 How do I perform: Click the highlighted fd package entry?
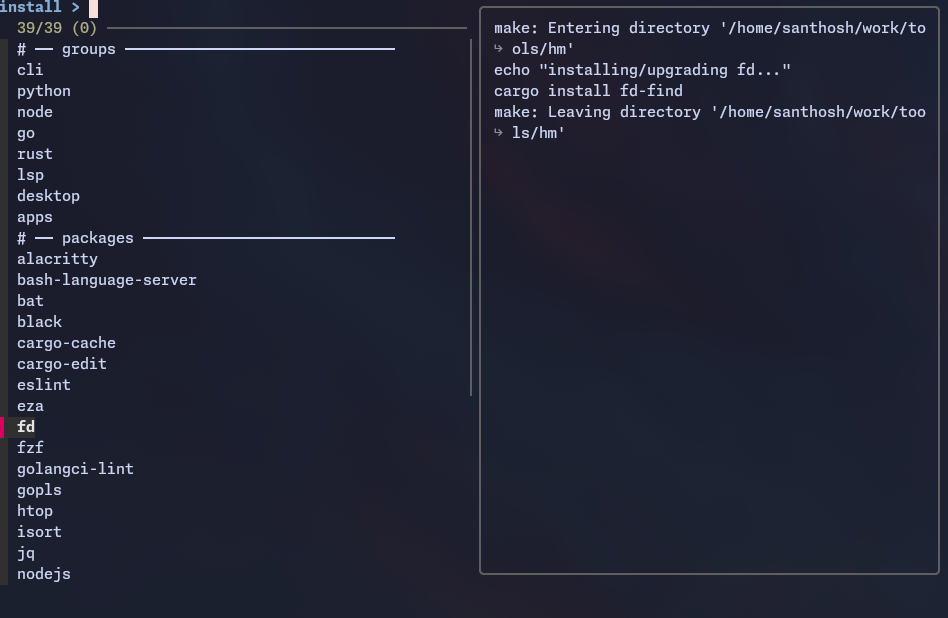pos(26,427)
